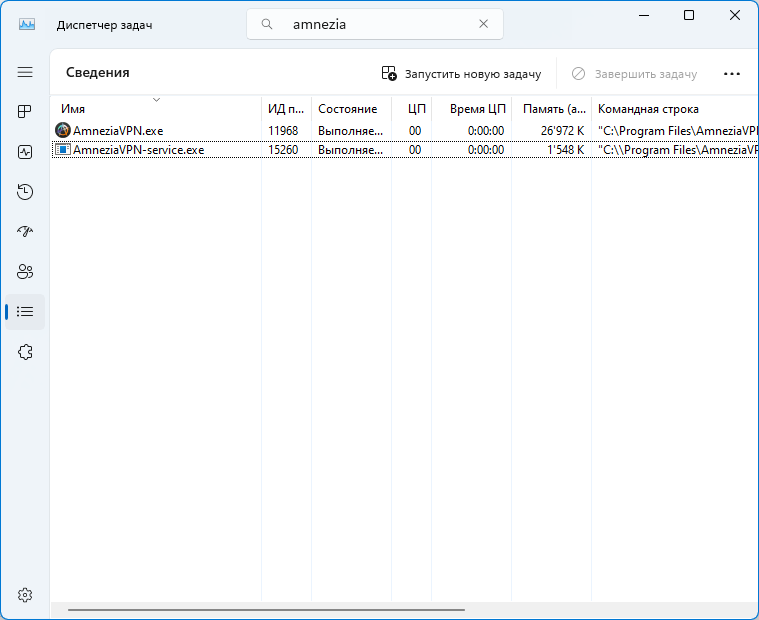Clear the amnezia search text
This screenshot has height=620, width=759.
484,24
